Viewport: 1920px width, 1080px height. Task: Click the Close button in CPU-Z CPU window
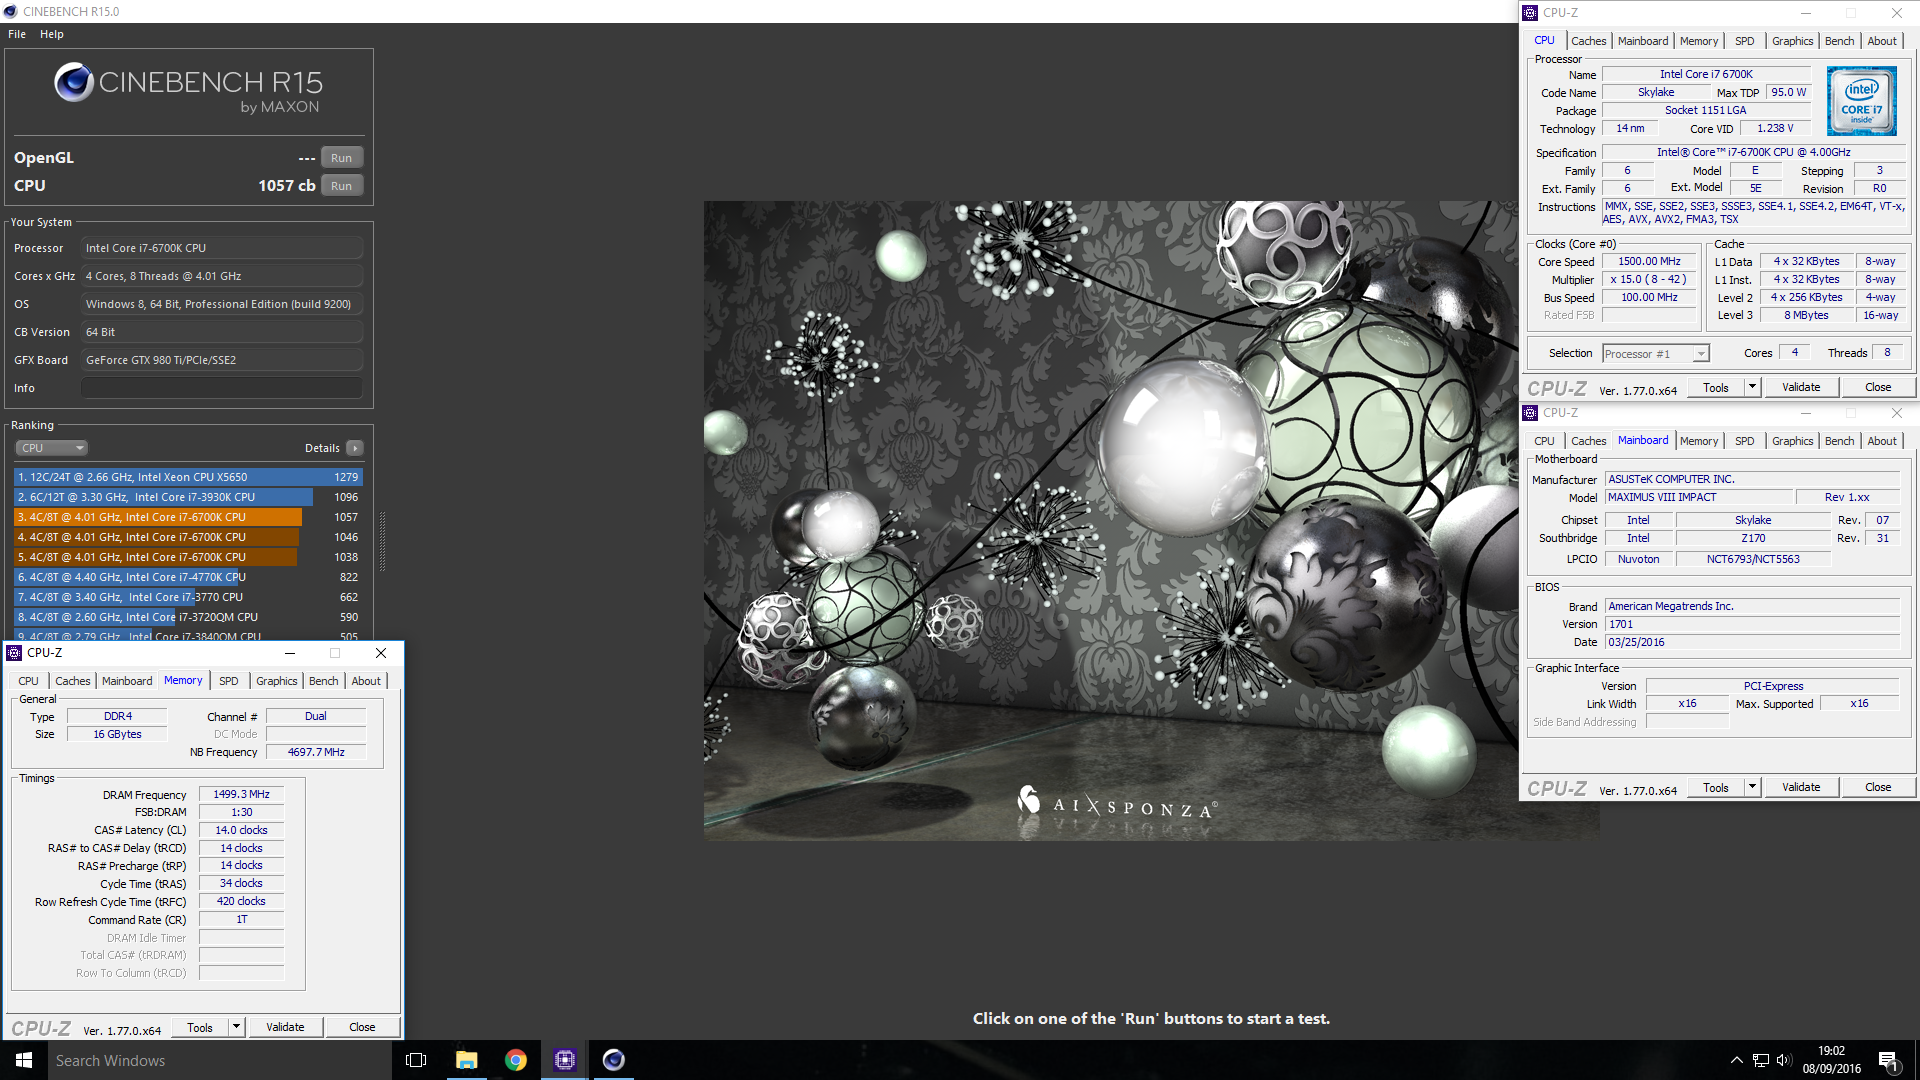coord(1877,387)
